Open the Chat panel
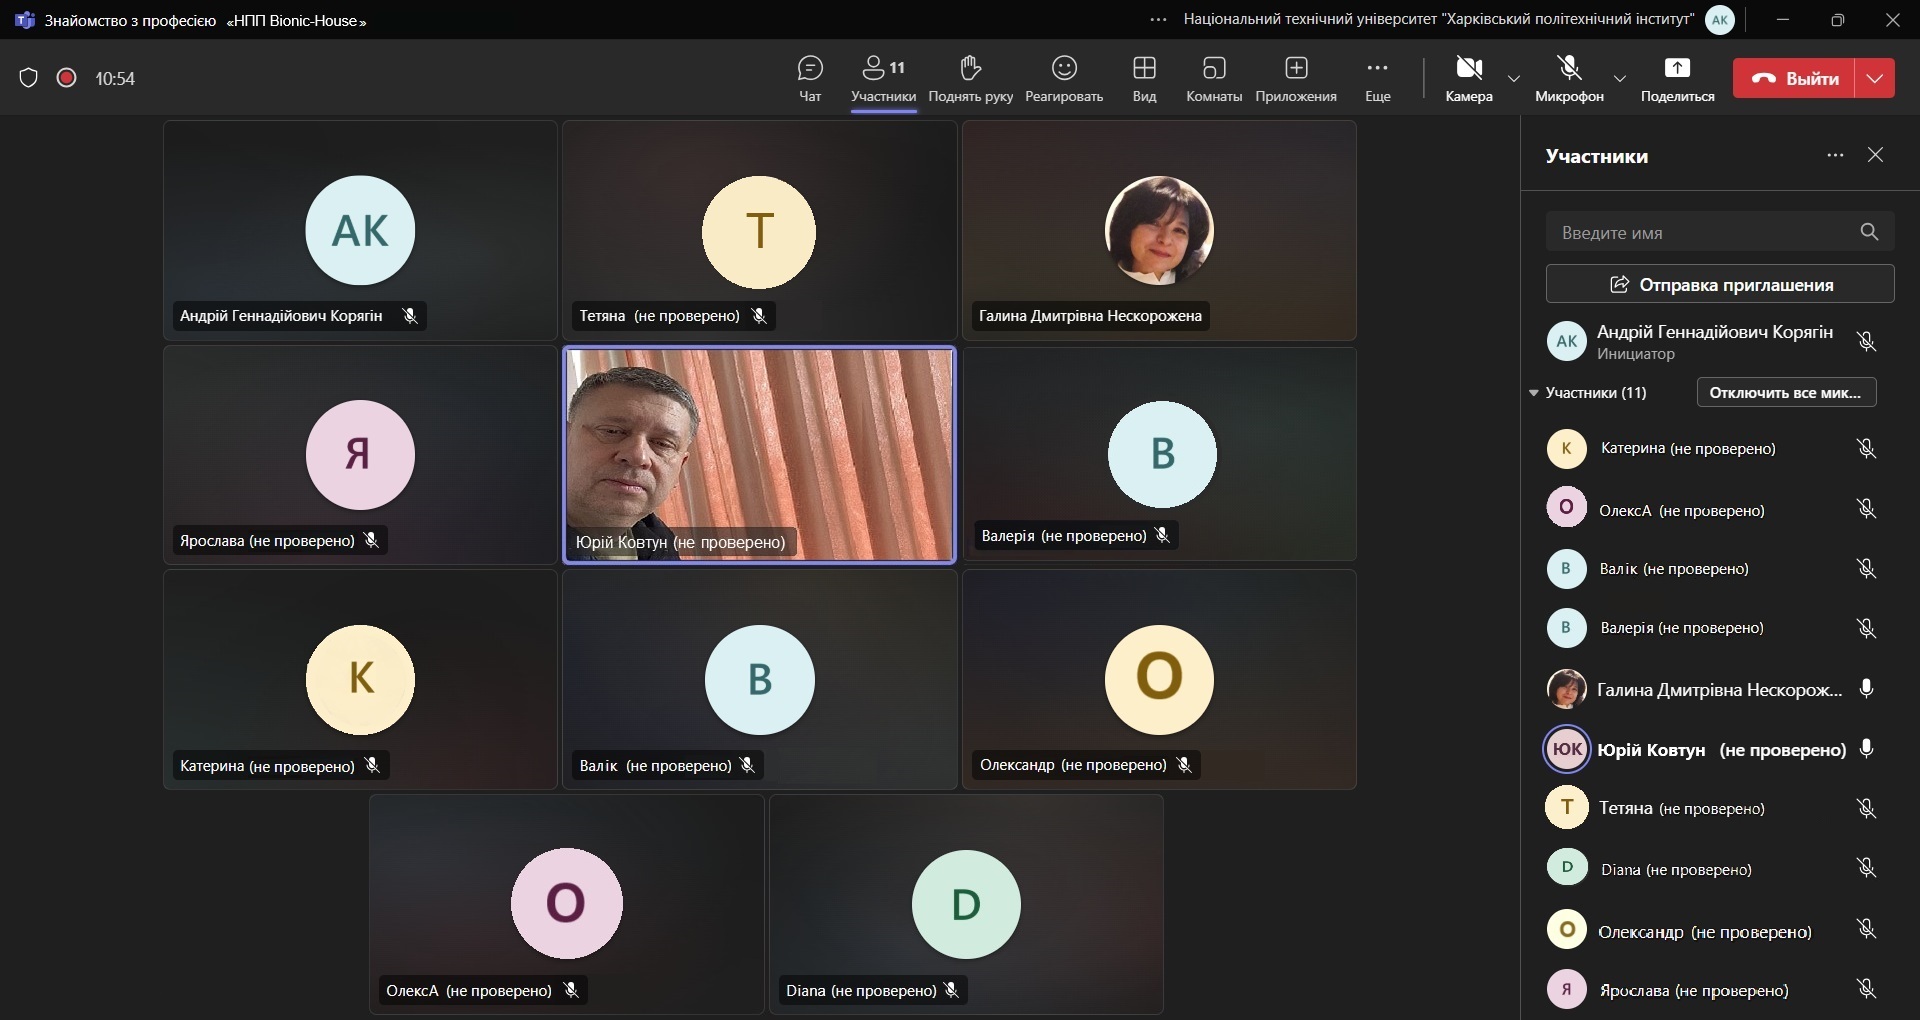1920x1020 pixels. 810,78
